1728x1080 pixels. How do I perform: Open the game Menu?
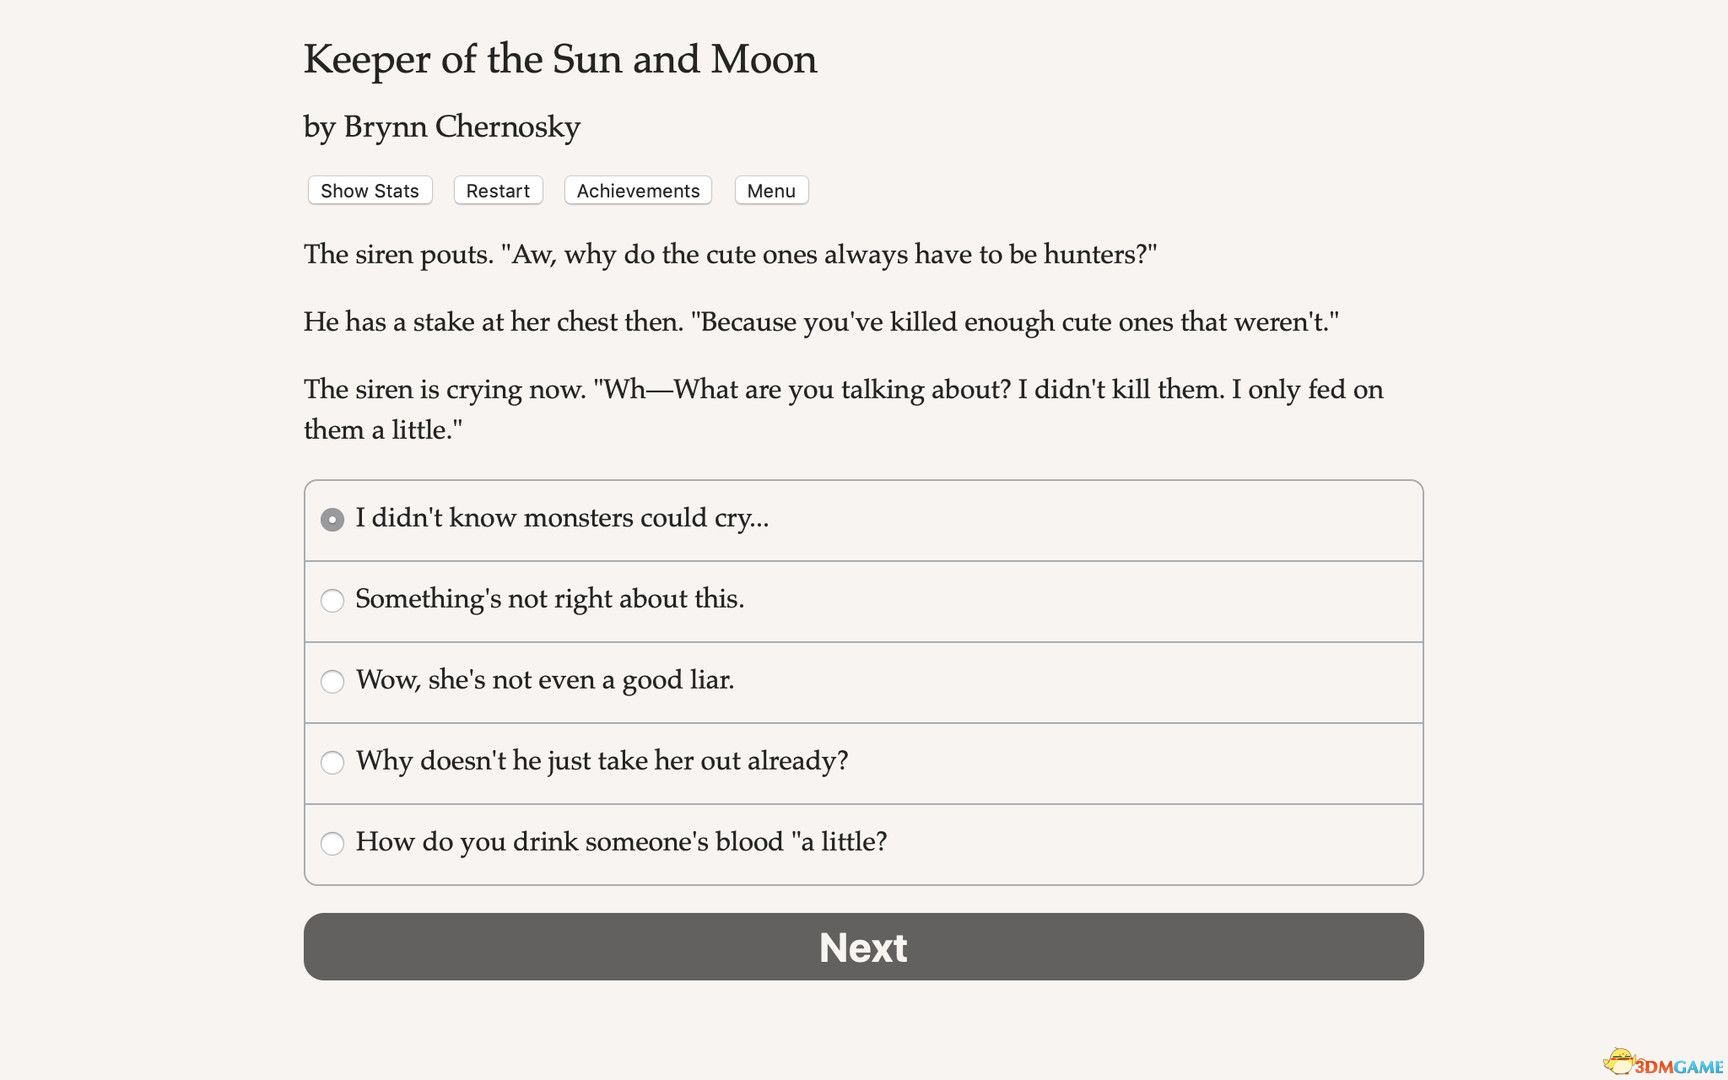click(x=771, y=190)
